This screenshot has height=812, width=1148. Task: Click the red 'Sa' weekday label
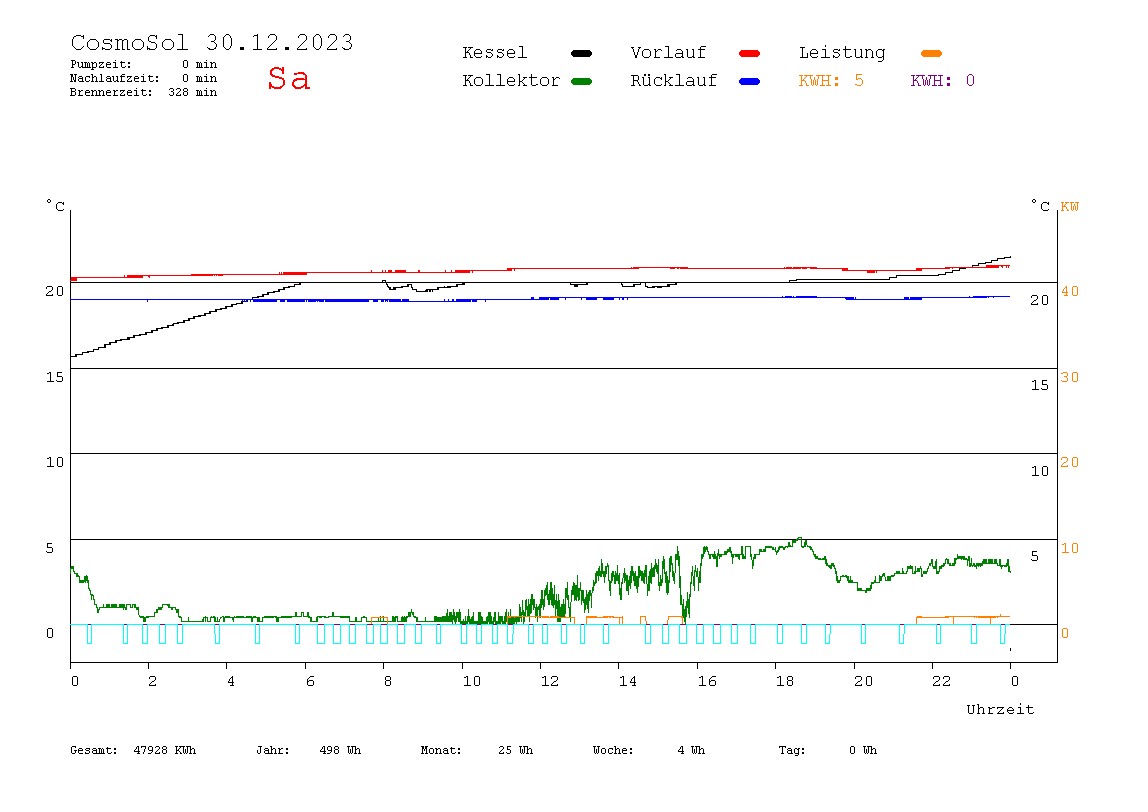click(x=288, y=78)
